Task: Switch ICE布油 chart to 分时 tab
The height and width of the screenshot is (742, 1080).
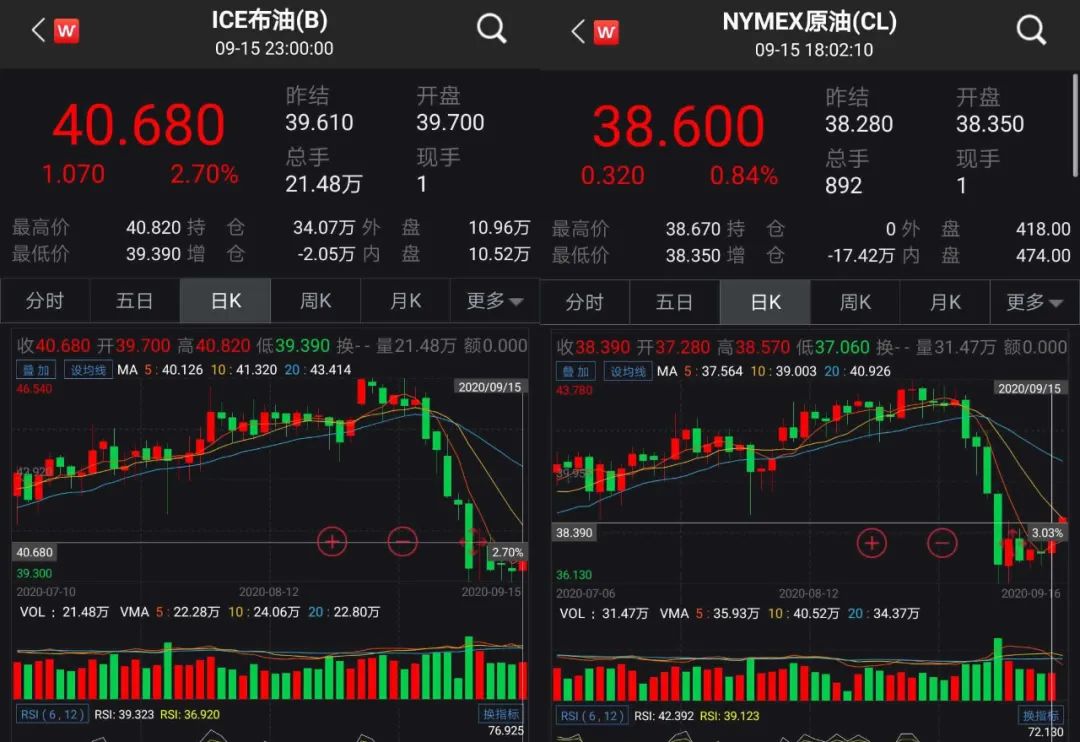Action: point(45,301)
